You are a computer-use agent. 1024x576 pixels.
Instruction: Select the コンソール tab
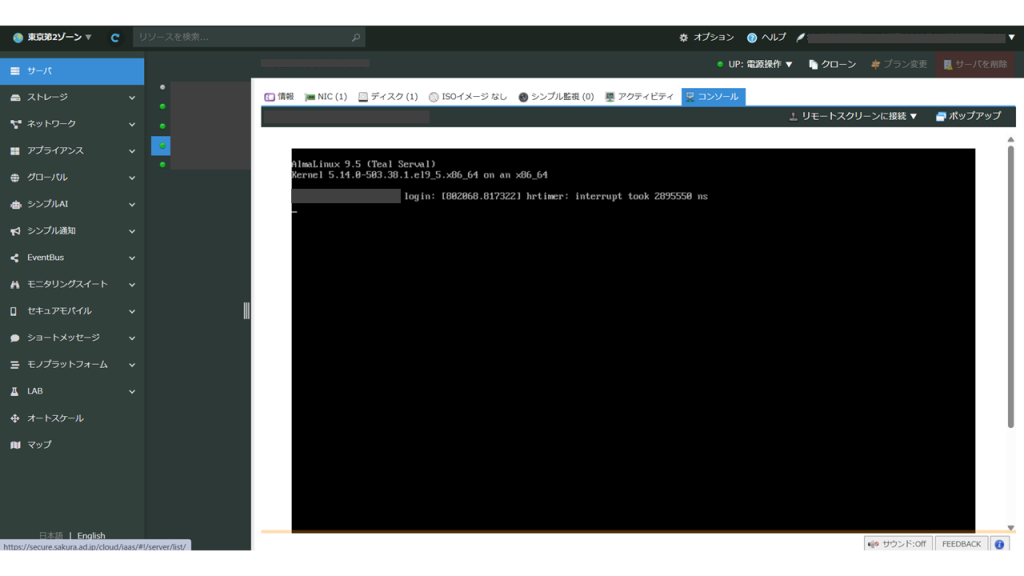pyautogui.click(x=712, y=97)
